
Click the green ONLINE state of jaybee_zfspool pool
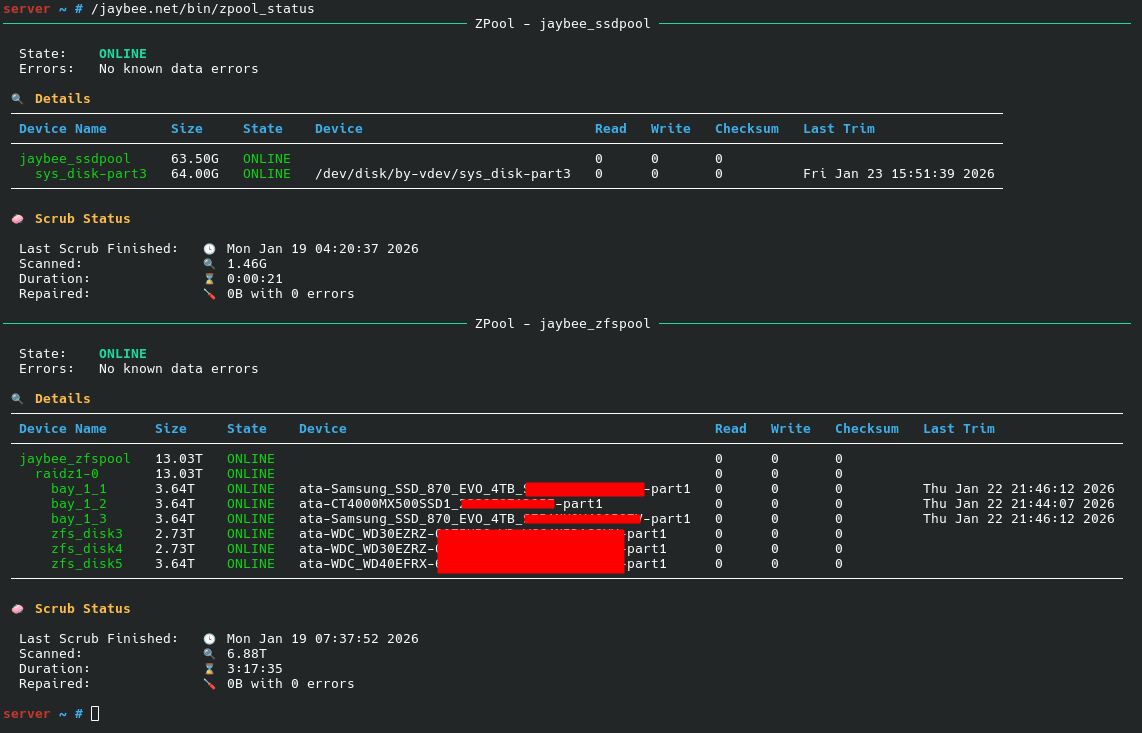click(x=251, y=458)
